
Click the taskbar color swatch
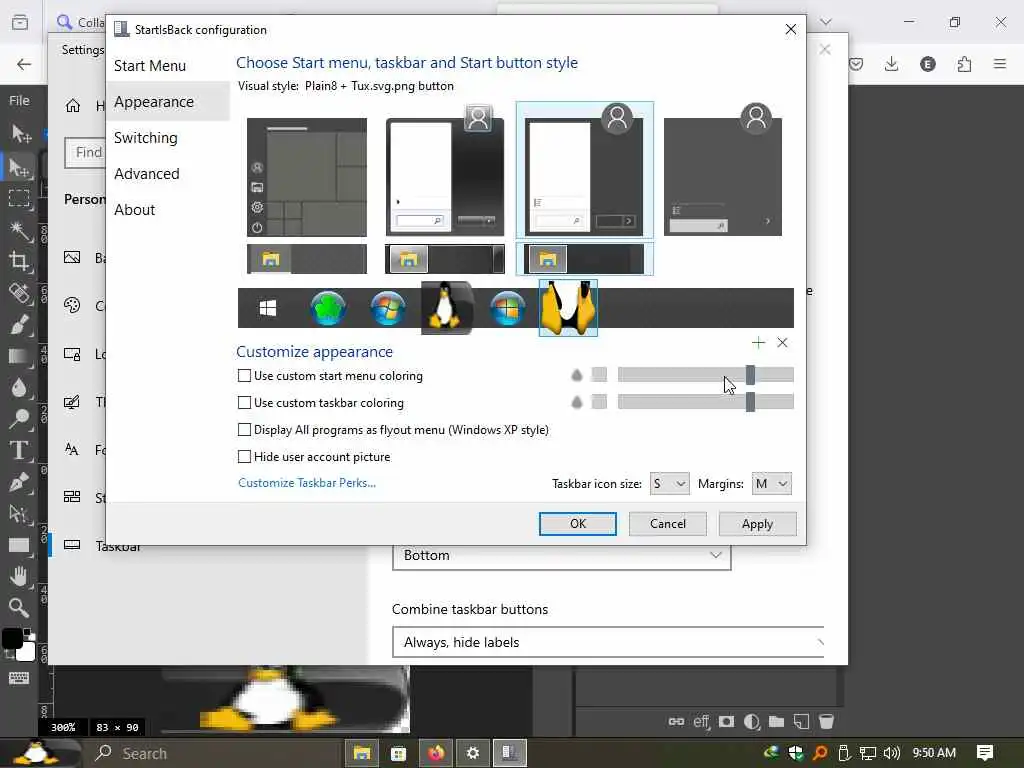(x=599, y=402)
